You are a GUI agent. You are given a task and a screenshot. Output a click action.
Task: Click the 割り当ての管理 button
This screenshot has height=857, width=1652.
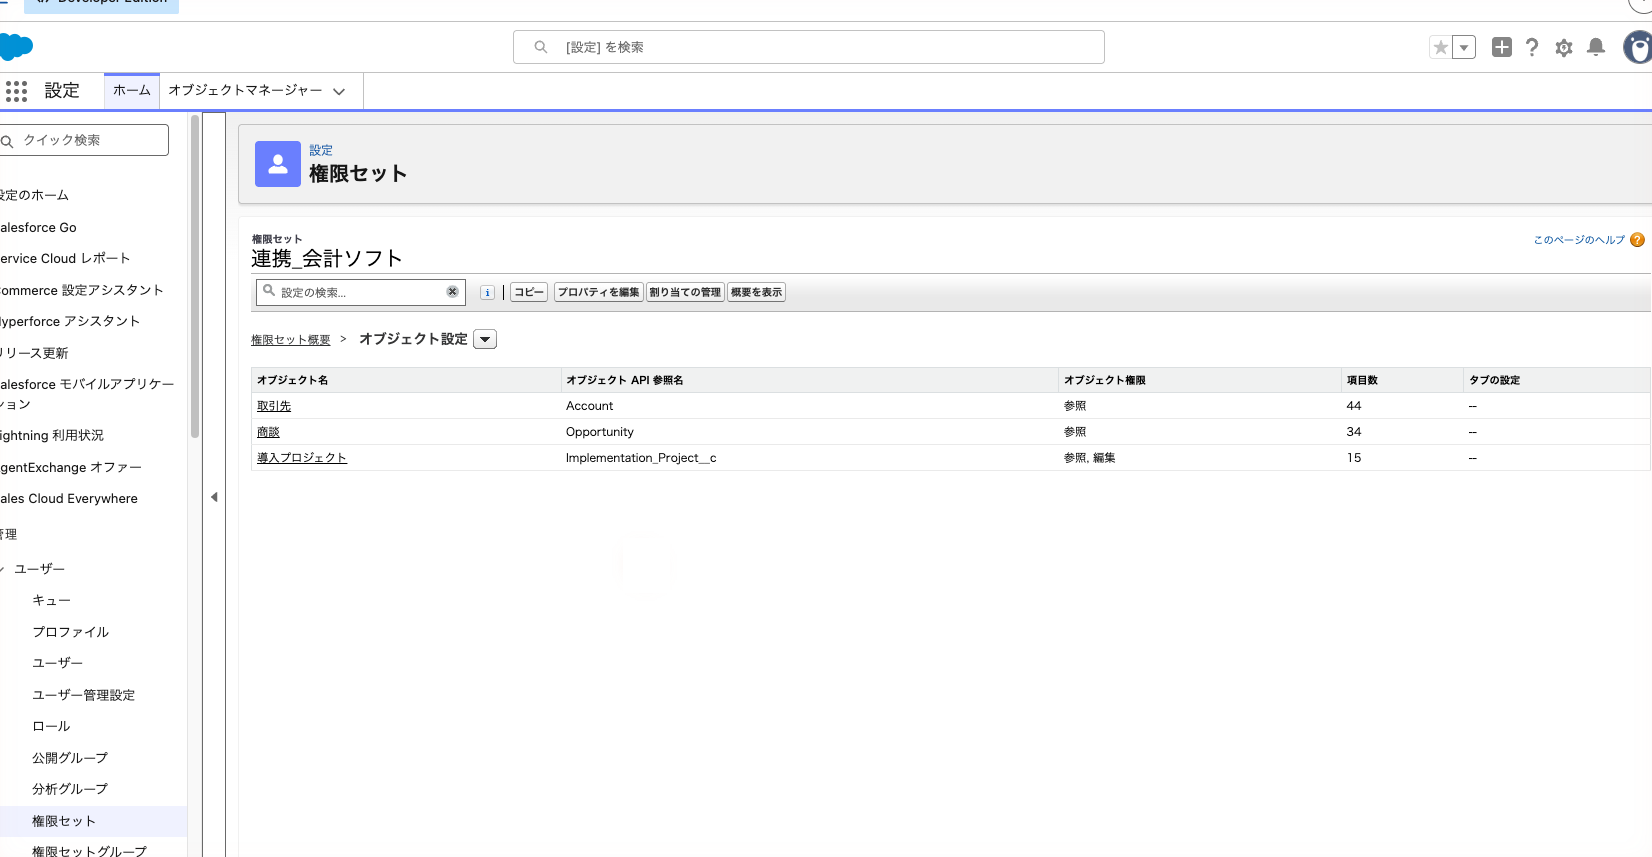[685, 292]
